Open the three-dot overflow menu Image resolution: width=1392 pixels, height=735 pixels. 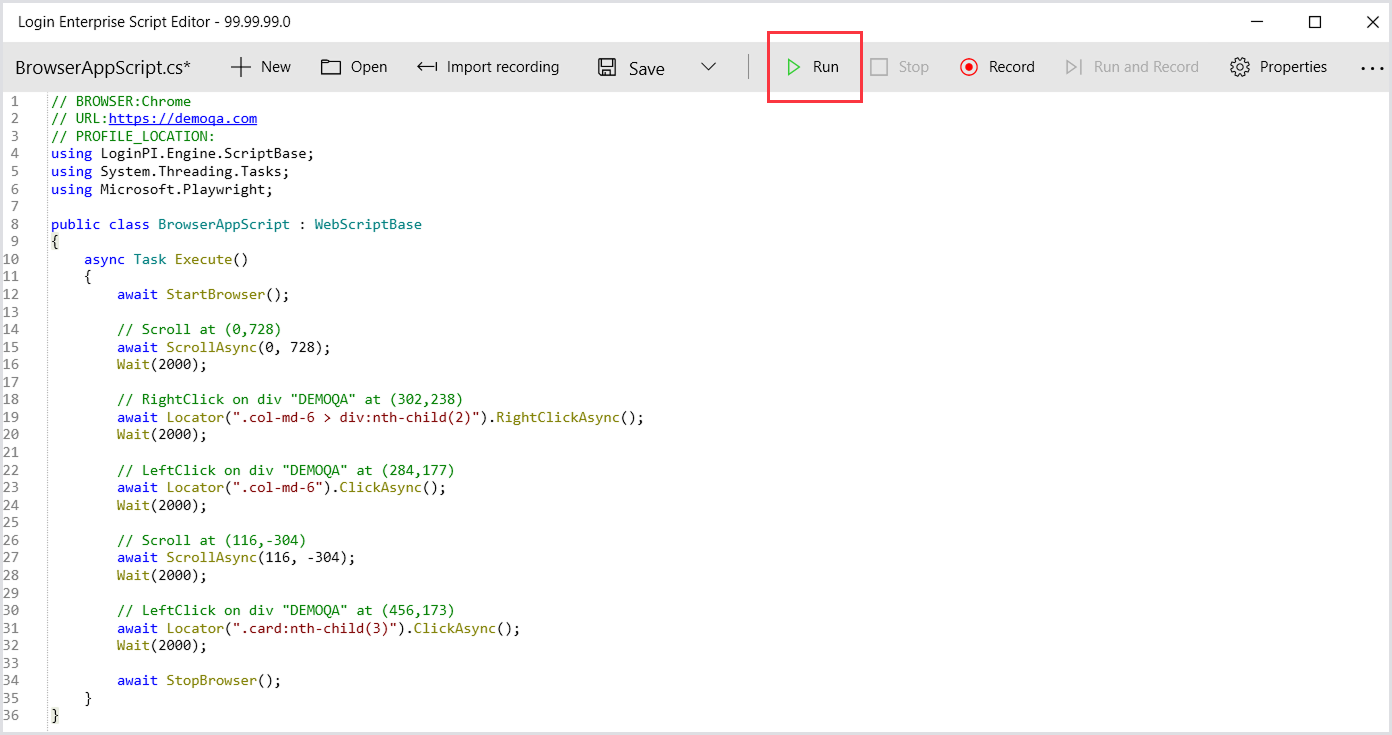pos(1371,68)
